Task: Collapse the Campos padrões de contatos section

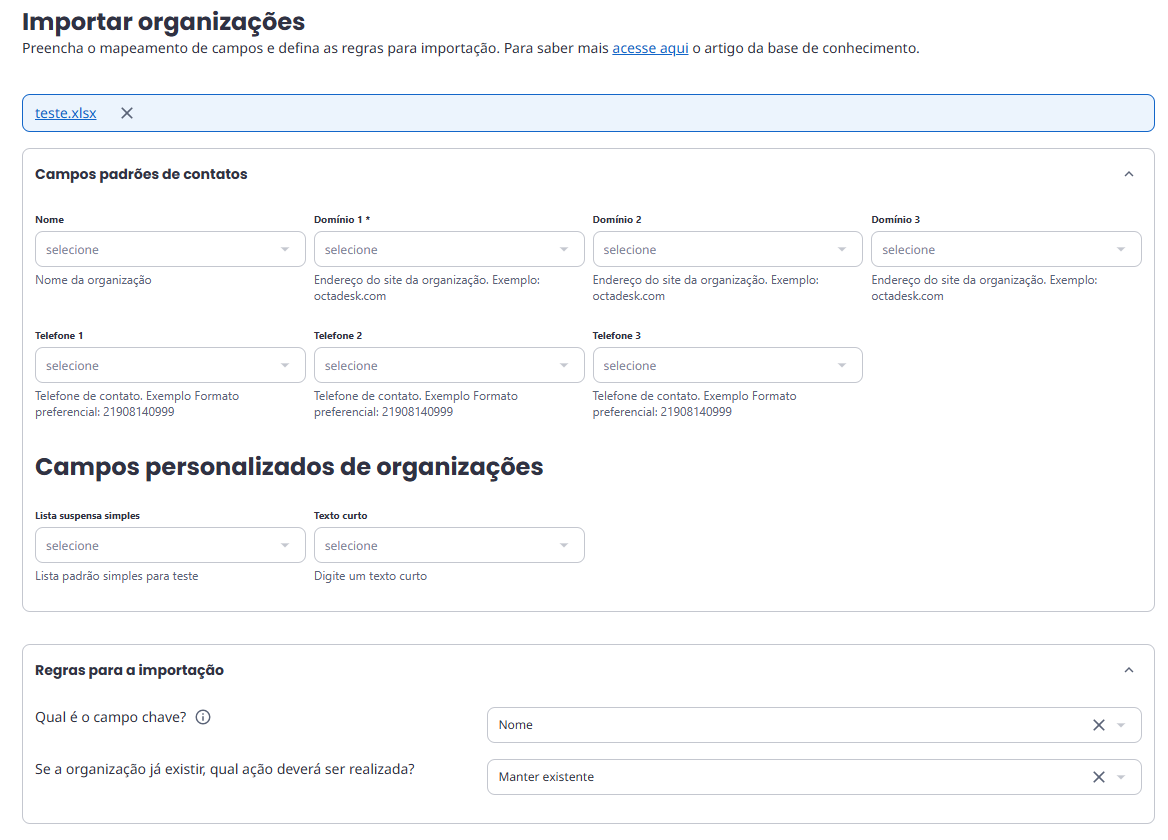Action: pyautogui.click(x=1129, y=174)
